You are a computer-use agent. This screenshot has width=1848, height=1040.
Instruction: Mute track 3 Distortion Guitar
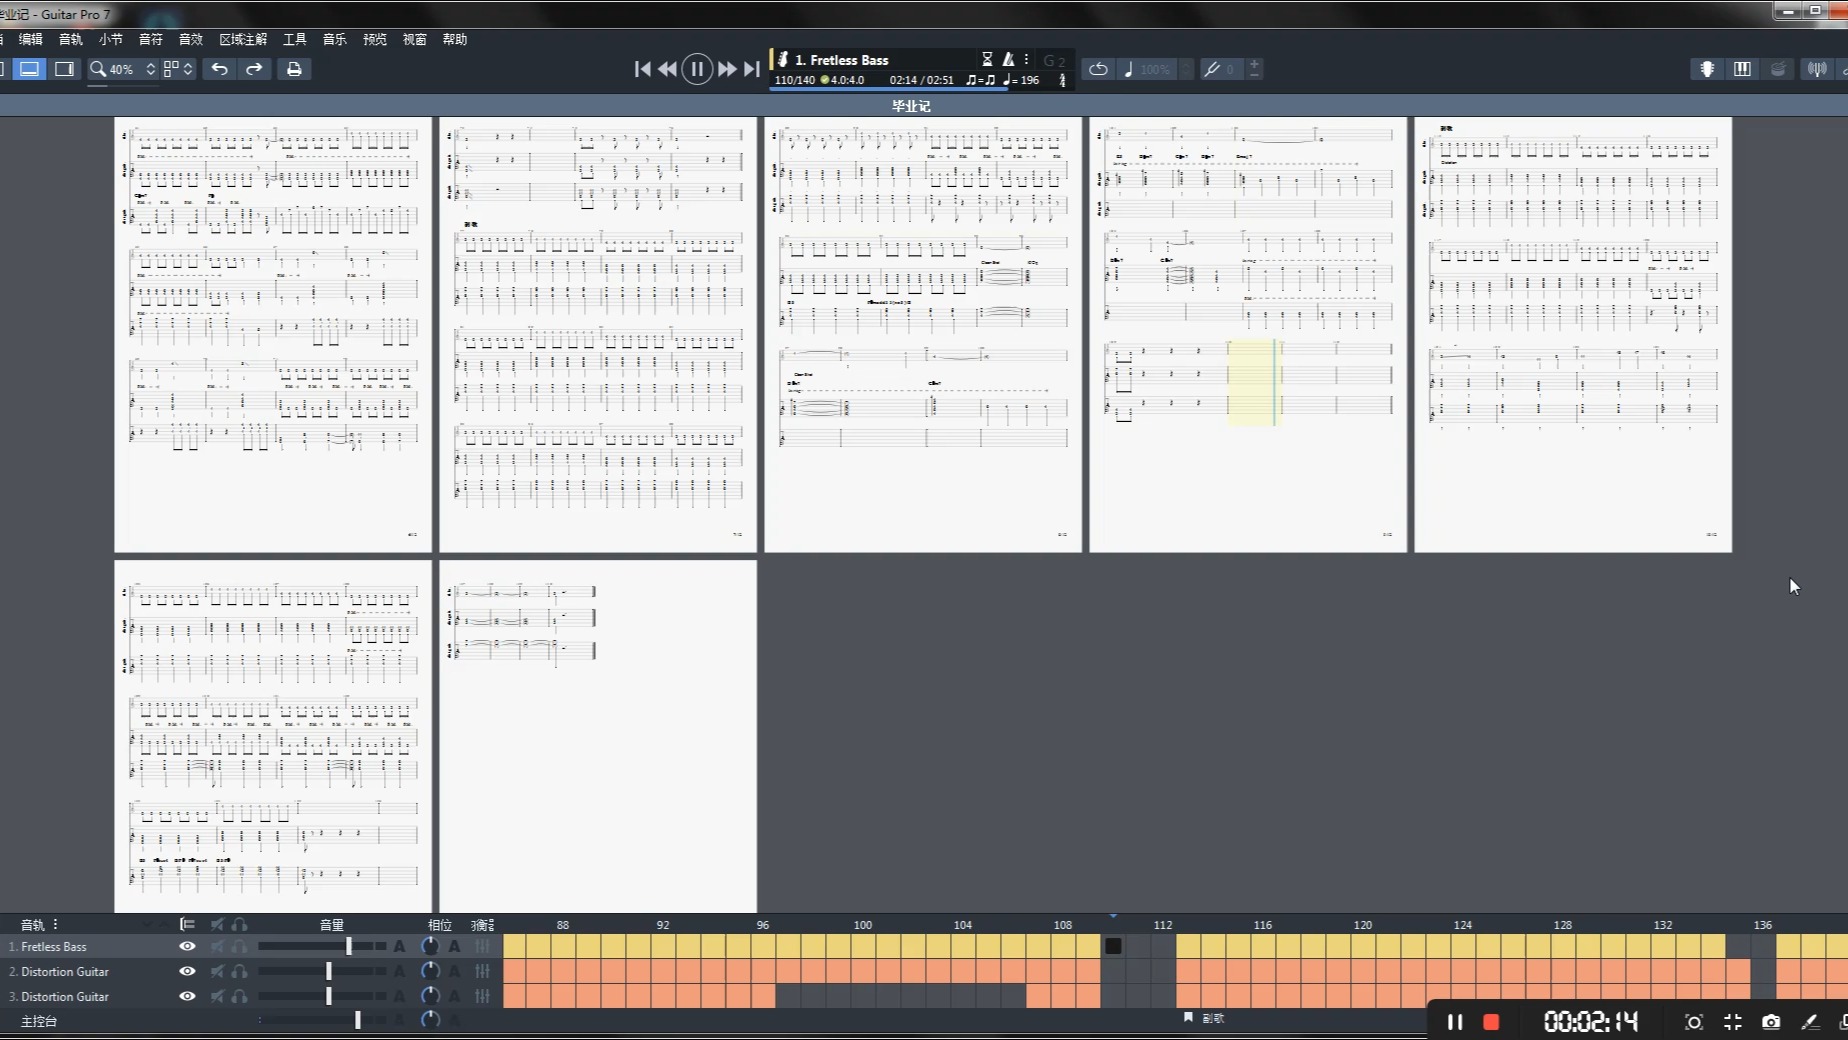point(217,996)
